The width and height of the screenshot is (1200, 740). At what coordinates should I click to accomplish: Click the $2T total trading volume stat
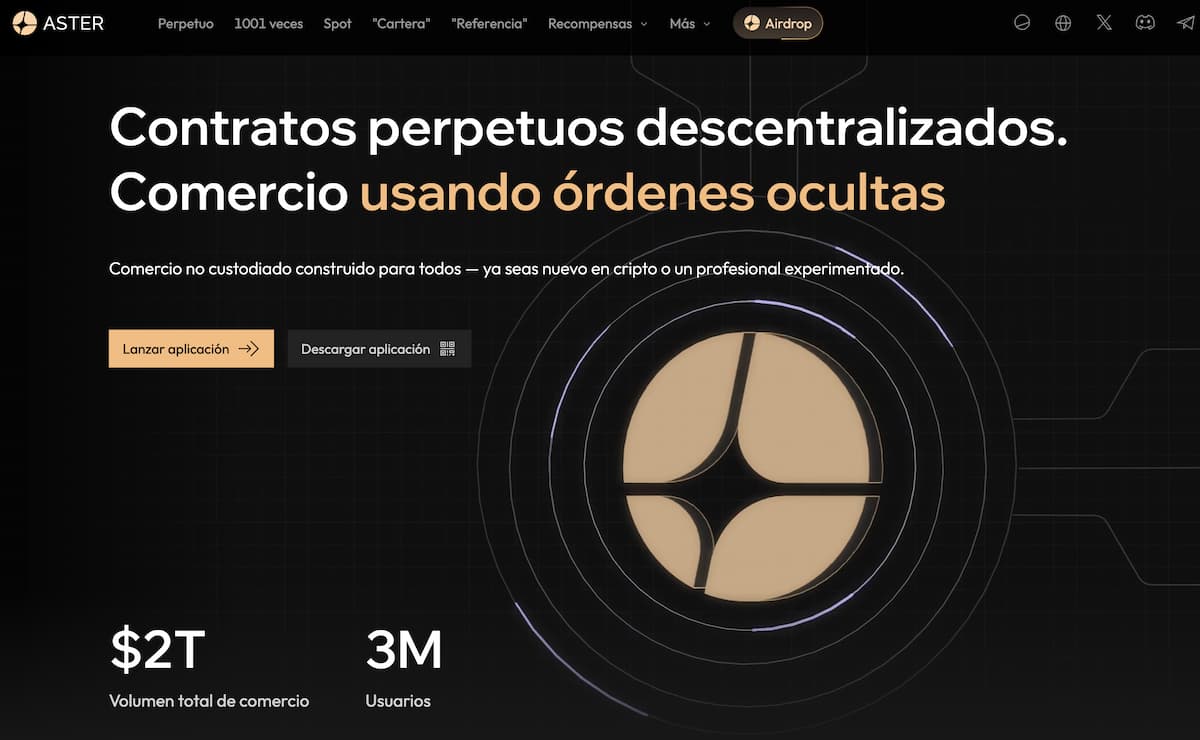pos(158,651)
